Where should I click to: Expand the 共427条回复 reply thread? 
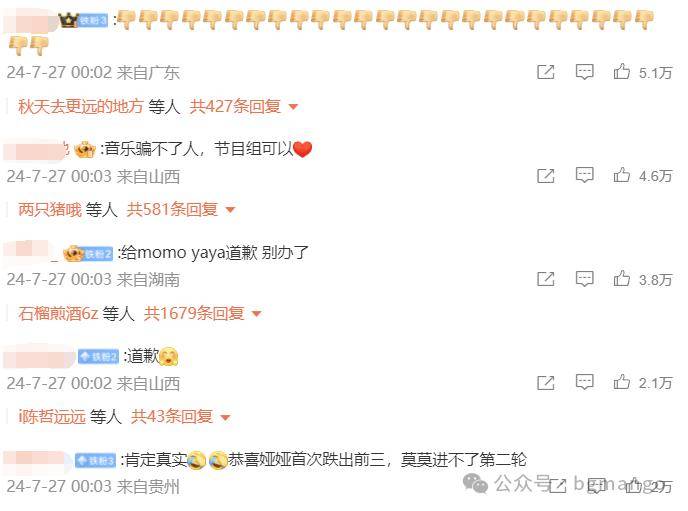244,106
